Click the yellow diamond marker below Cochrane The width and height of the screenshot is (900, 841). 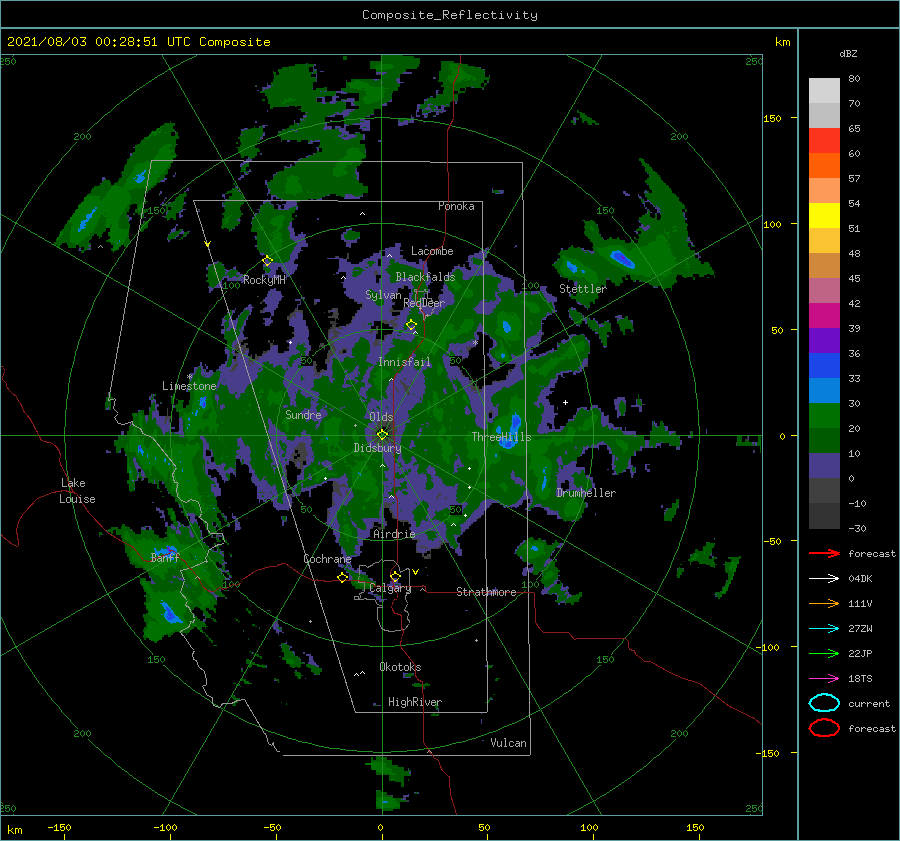[x=343, y=577]
